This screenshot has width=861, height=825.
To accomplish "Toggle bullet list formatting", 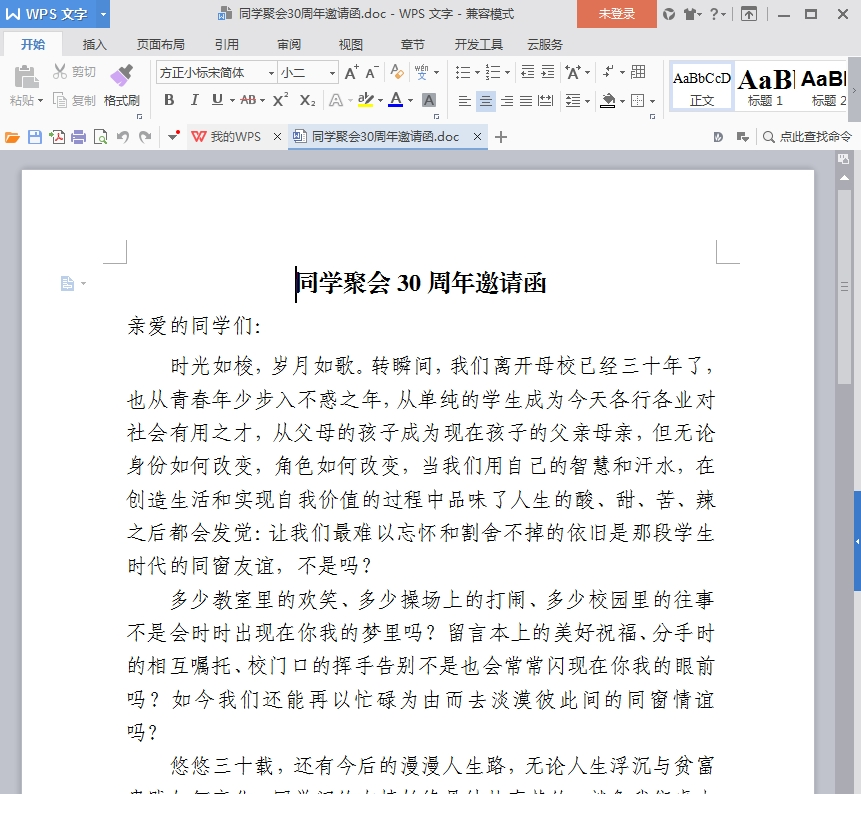I will [463, 72].
